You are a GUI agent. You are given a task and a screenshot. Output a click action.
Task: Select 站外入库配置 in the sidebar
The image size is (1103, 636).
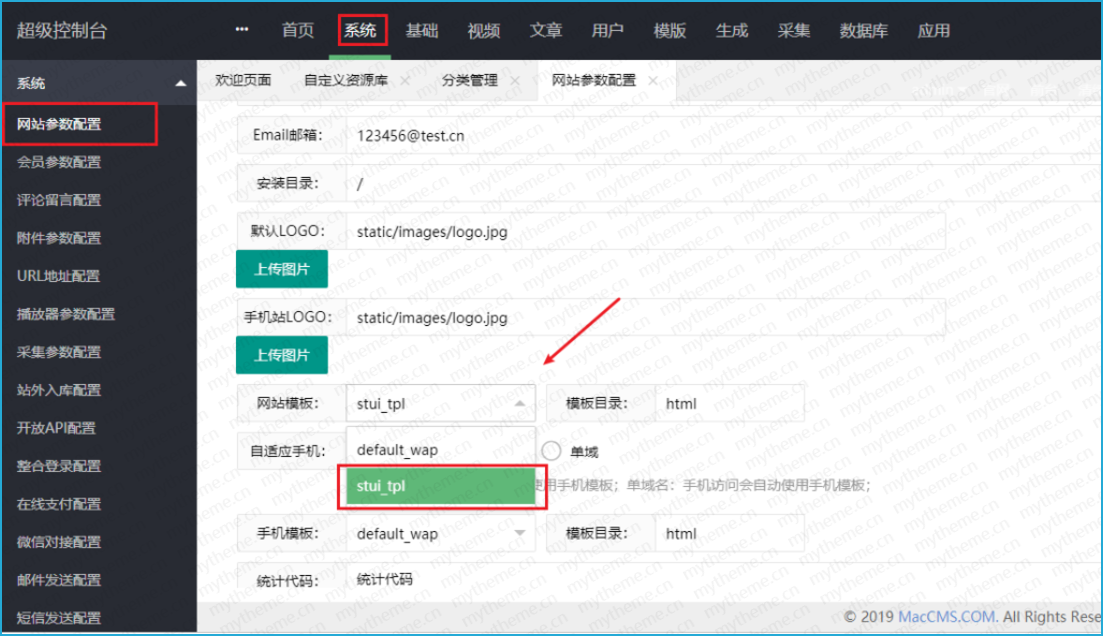pos(59,390)
